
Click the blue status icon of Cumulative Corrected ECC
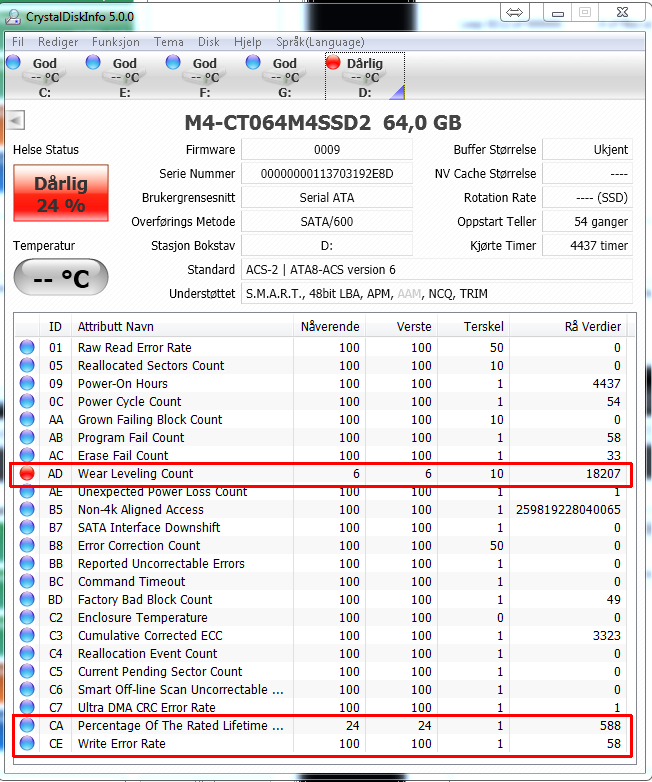pos(27,635)
